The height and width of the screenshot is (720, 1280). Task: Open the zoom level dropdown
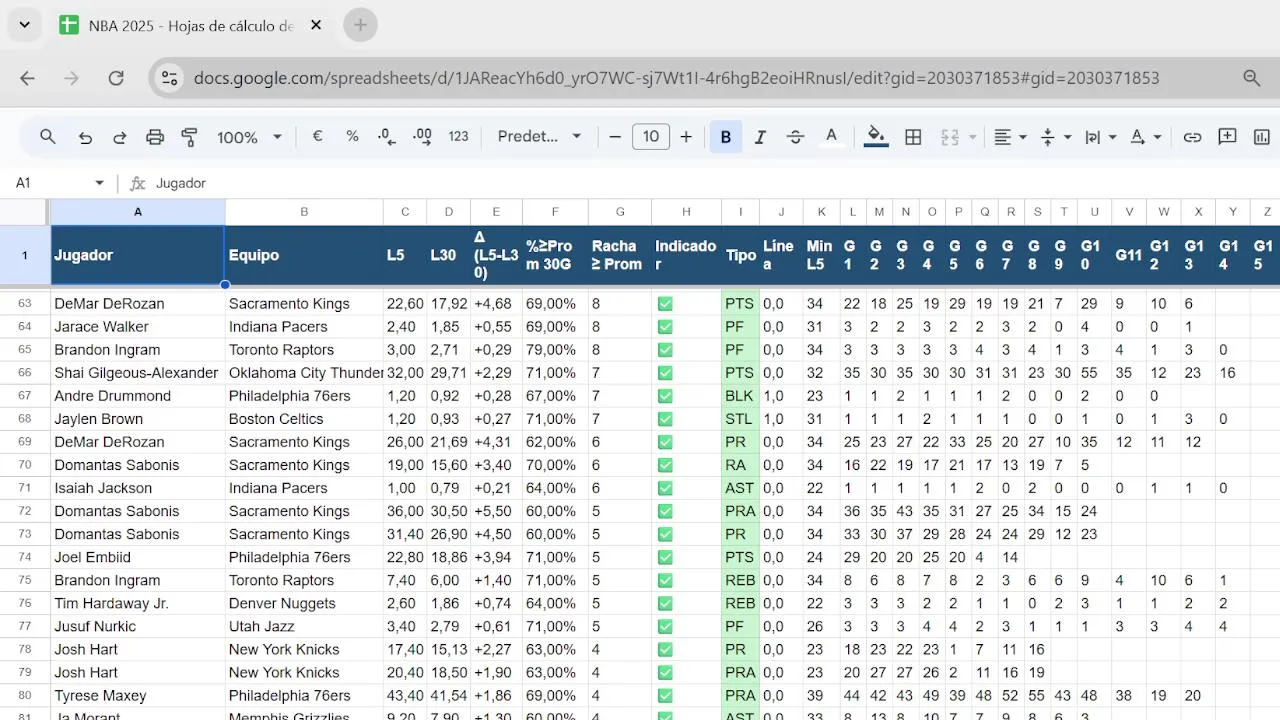click(250, 137)
